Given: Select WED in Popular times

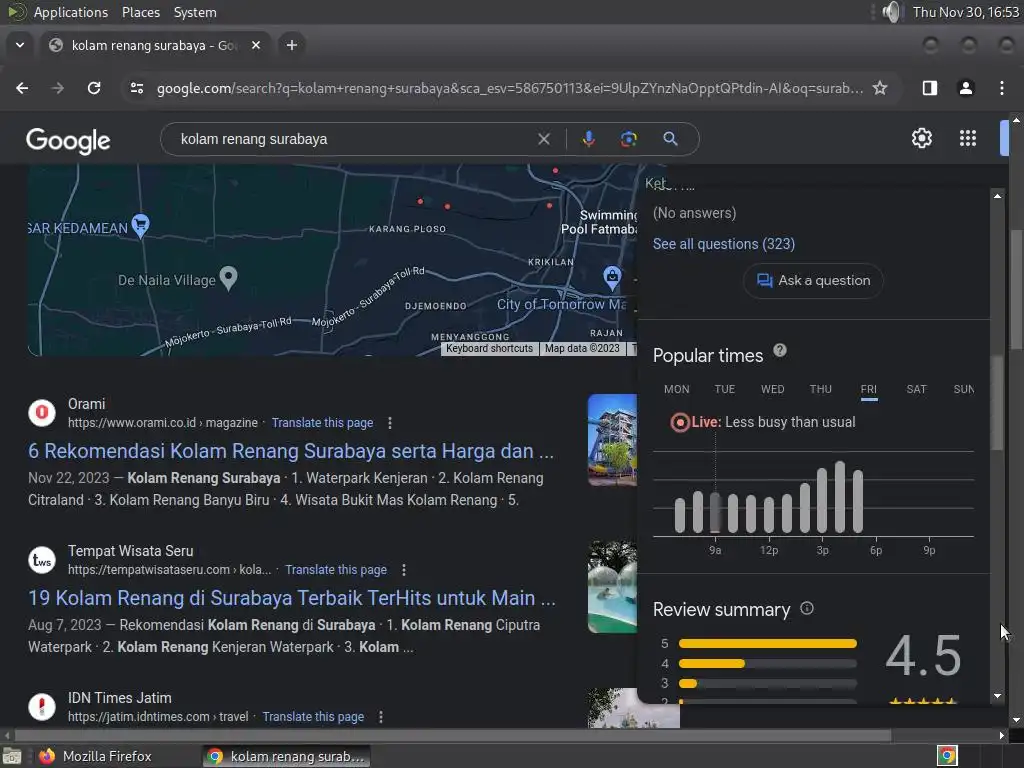Looking at the screenshot, I should pyautogui.click(x=773, y=389).
